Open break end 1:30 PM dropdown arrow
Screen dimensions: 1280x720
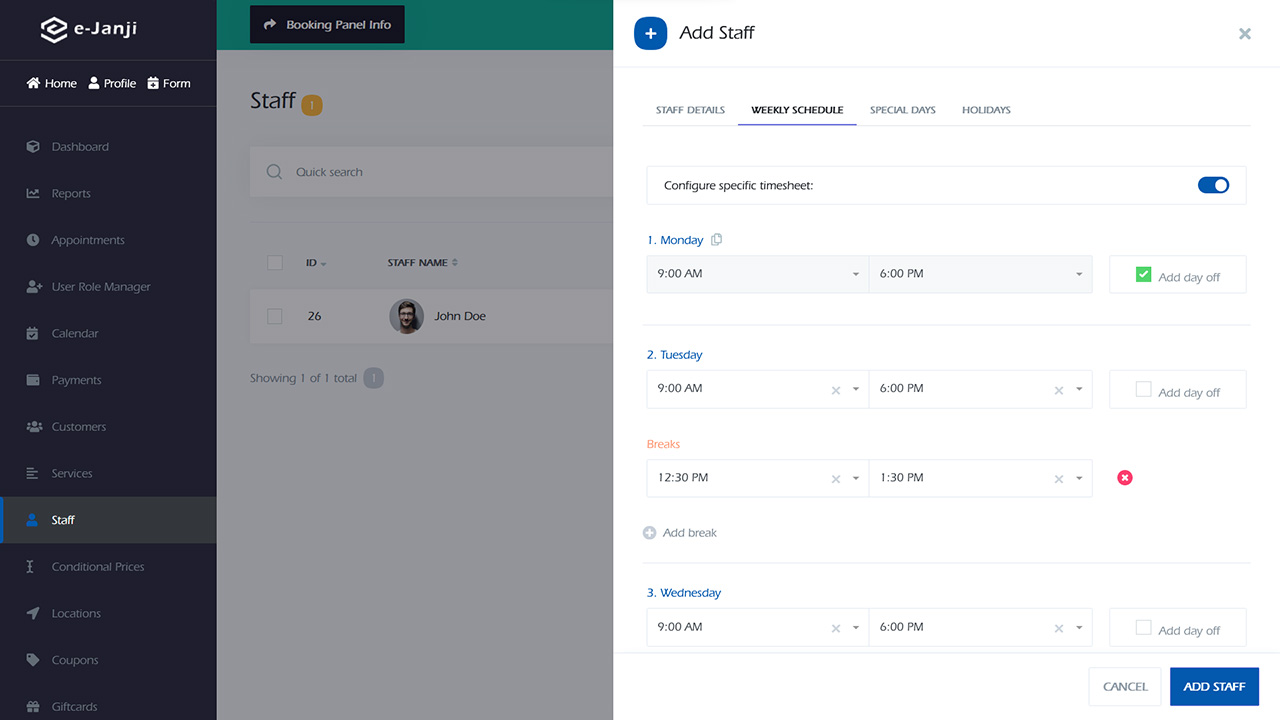(x=1079, y=478)
